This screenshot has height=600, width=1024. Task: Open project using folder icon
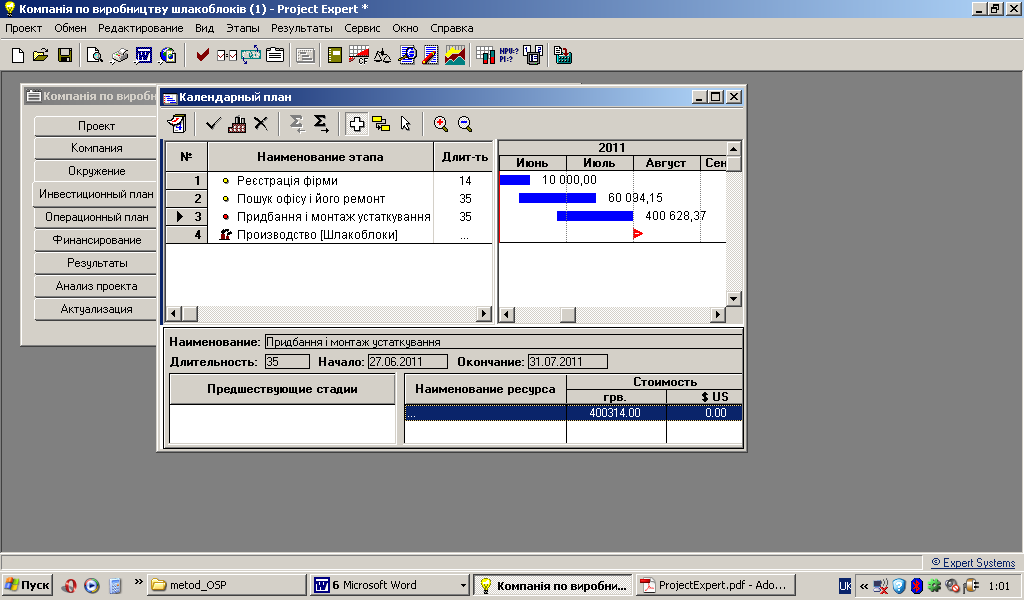tap(40, 55)
